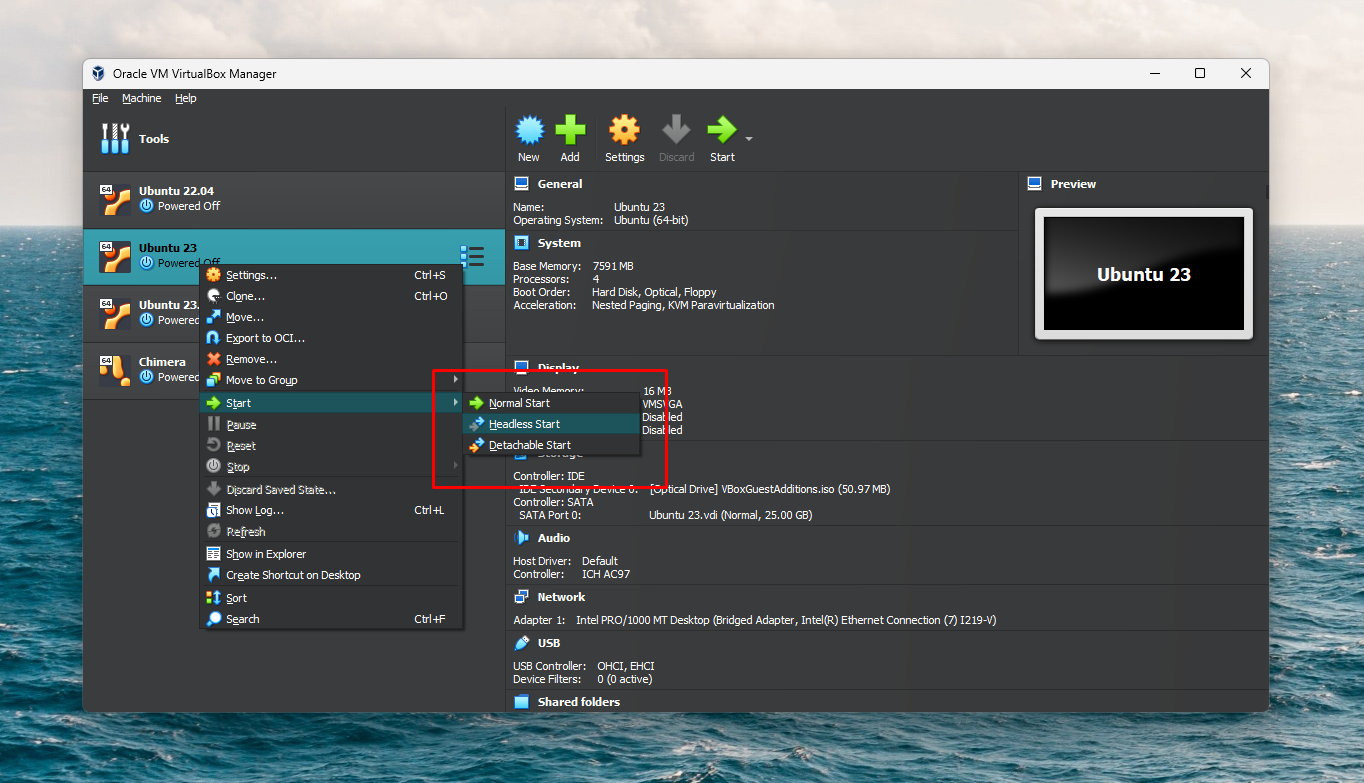Click Pause in the context menu
This screenshot has height=783, width=1364.
331,425
